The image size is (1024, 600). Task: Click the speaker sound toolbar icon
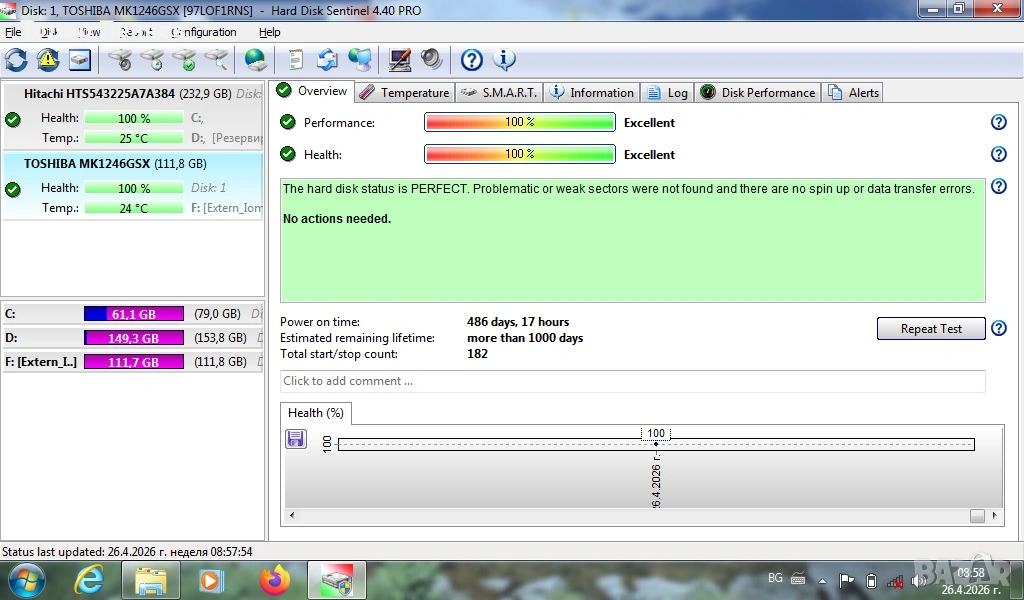pyautogui.click(x=432, y=60)
